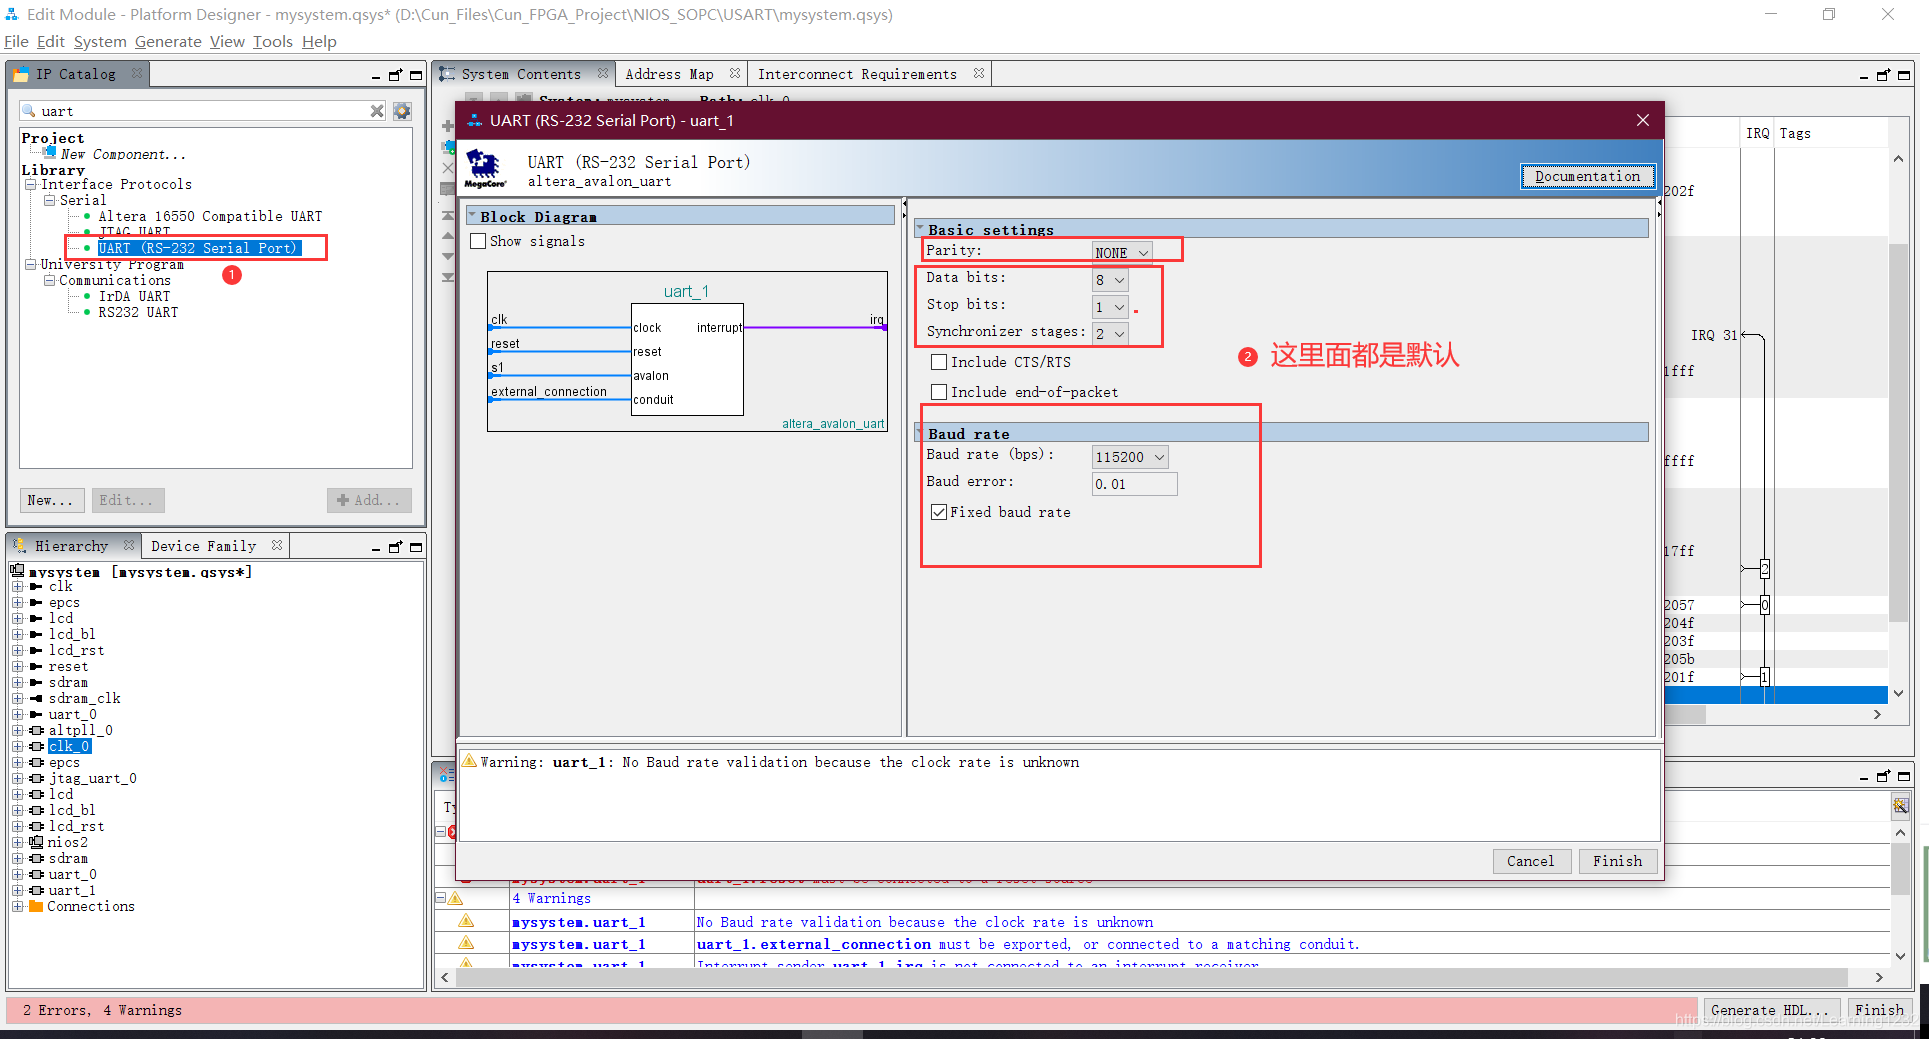Open the Data bits dropdown
1929x1039 pixels.
click(1110, 280)
